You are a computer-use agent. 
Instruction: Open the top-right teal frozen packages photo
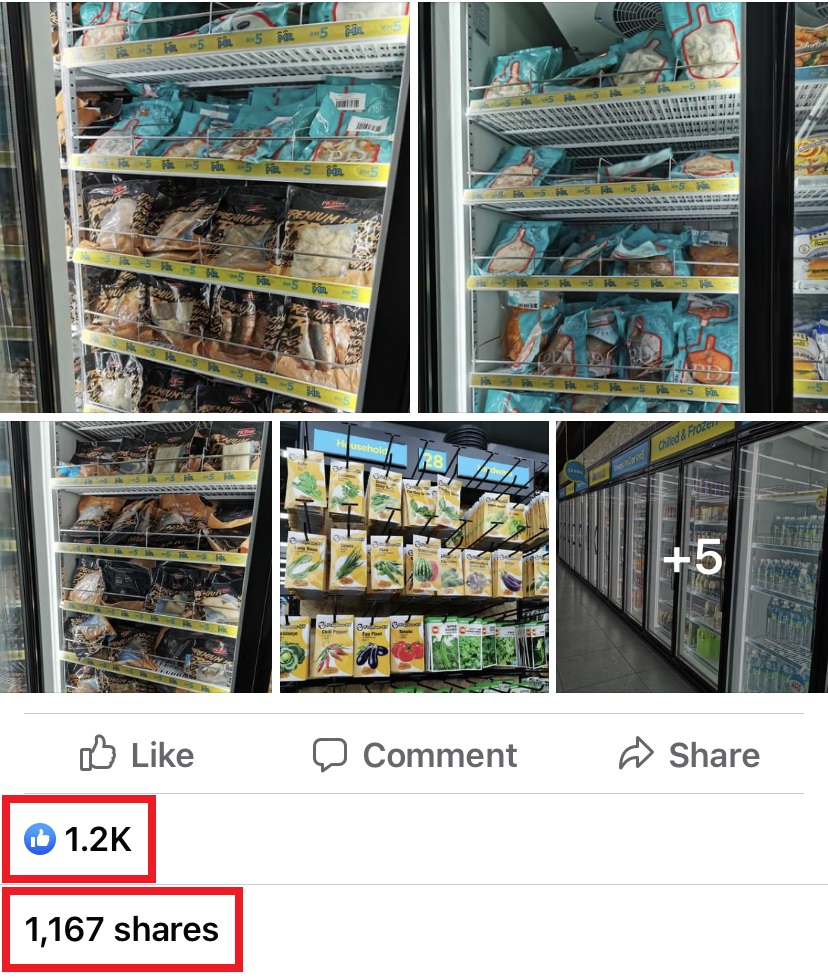point(623,206)
